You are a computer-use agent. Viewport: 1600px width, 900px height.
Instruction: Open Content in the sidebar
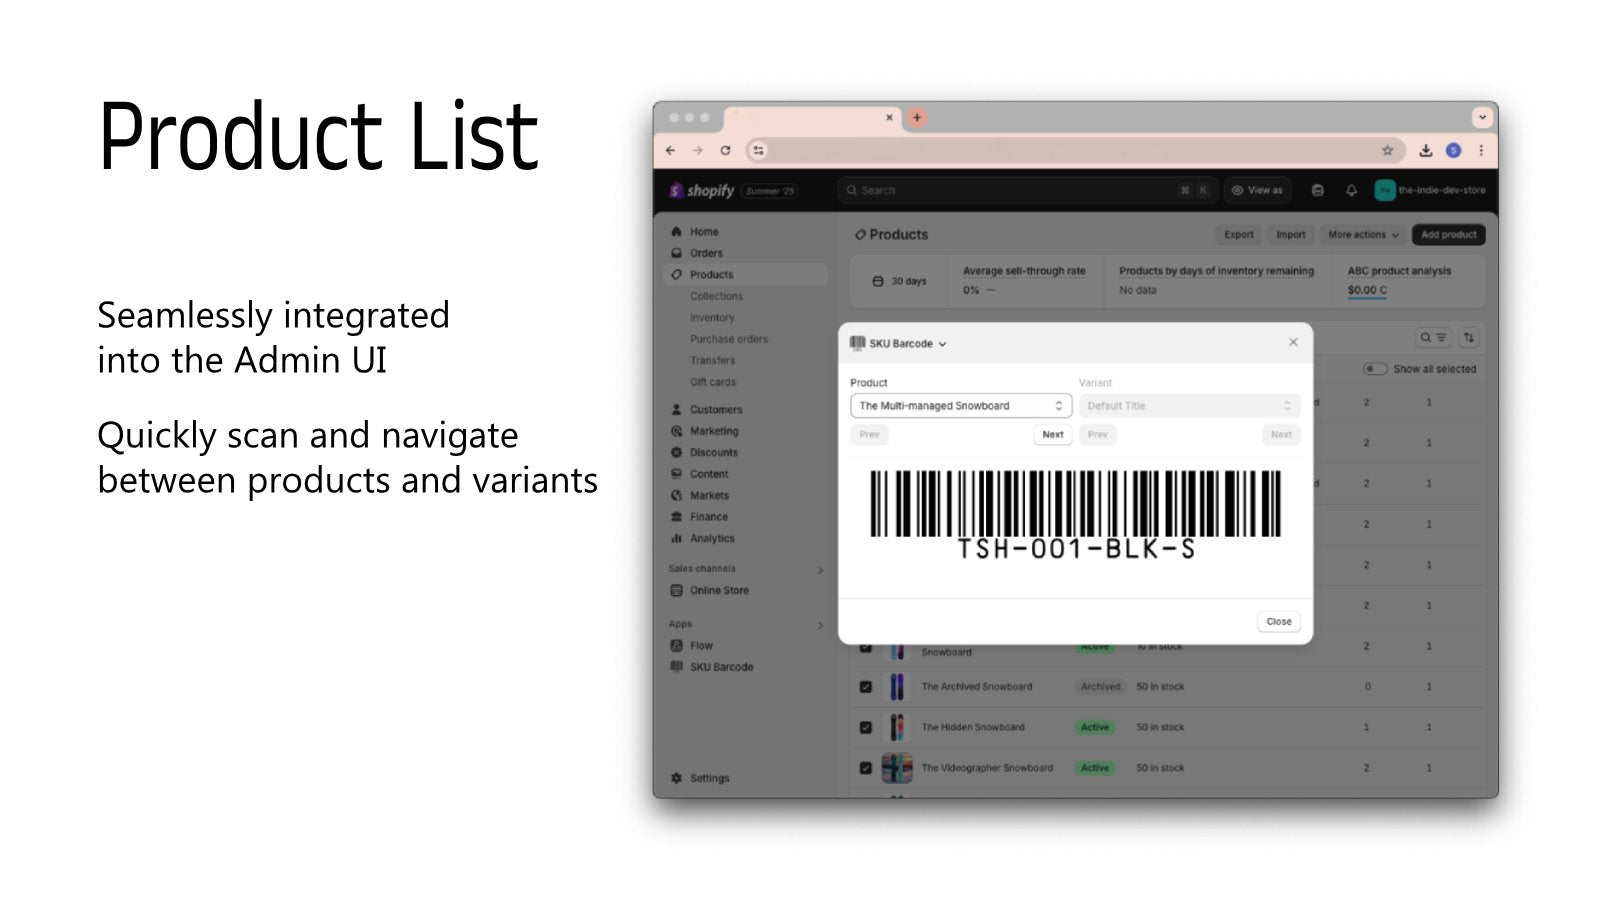click(x=709, y=474)
